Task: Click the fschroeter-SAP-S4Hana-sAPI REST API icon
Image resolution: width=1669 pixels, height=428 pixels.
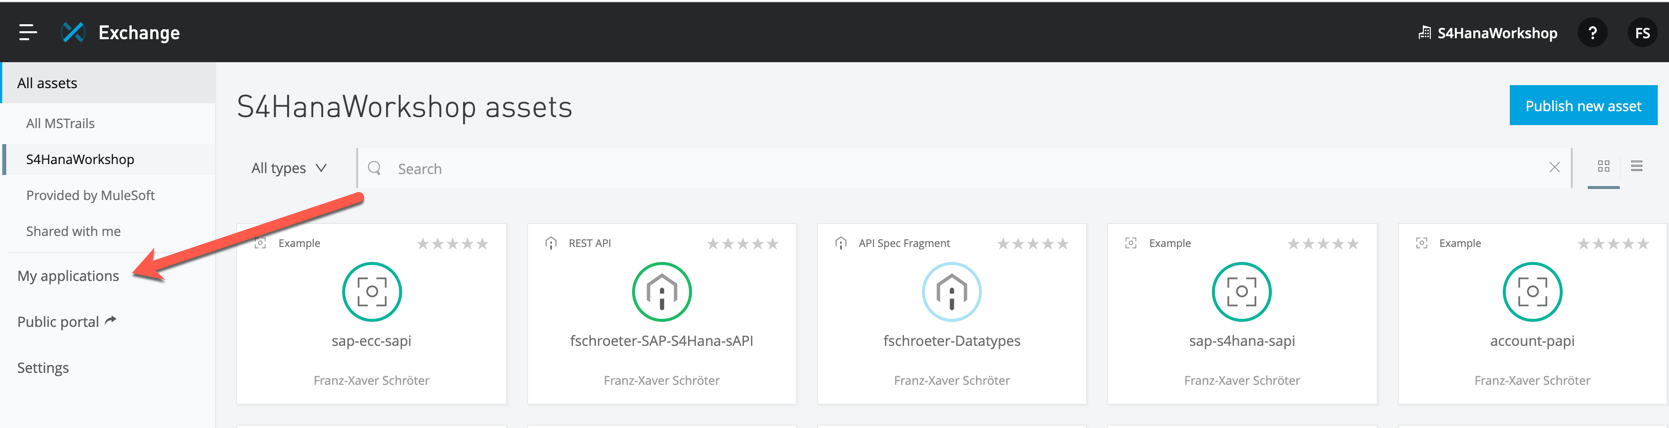Action: point(661,292)
